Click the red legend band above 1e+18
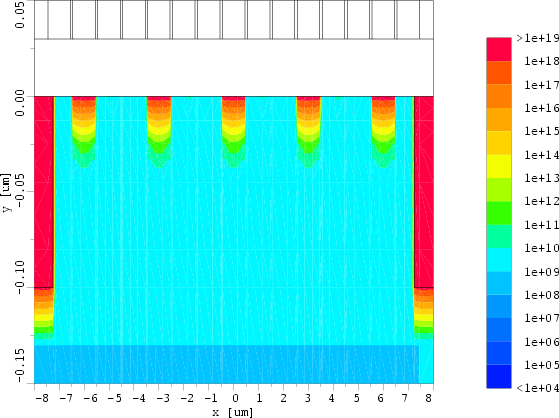 499,49
